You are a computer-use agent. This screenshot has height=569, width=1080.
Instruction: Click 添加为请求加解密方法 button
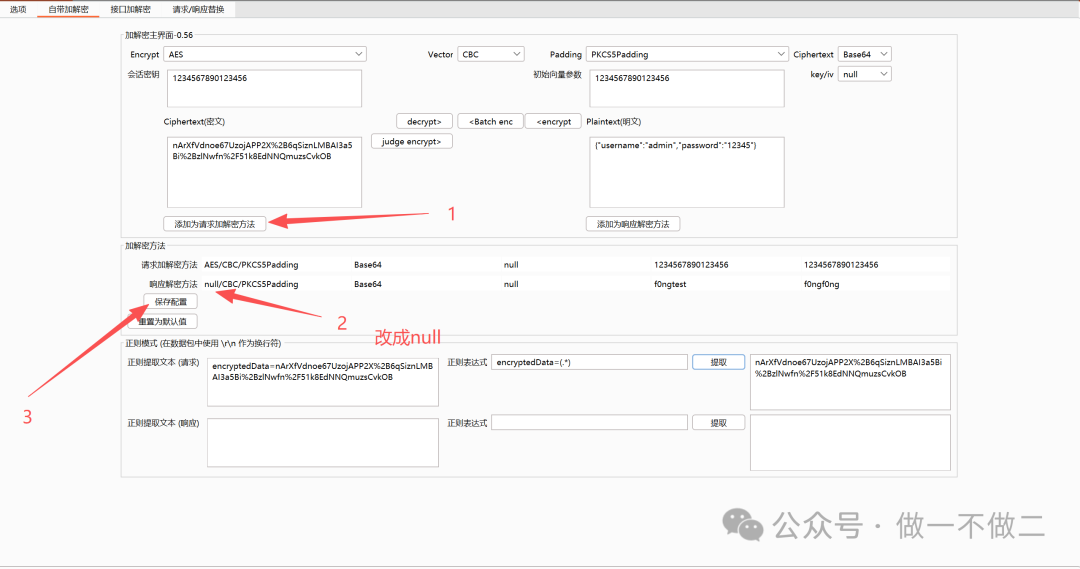click(215, 224)
